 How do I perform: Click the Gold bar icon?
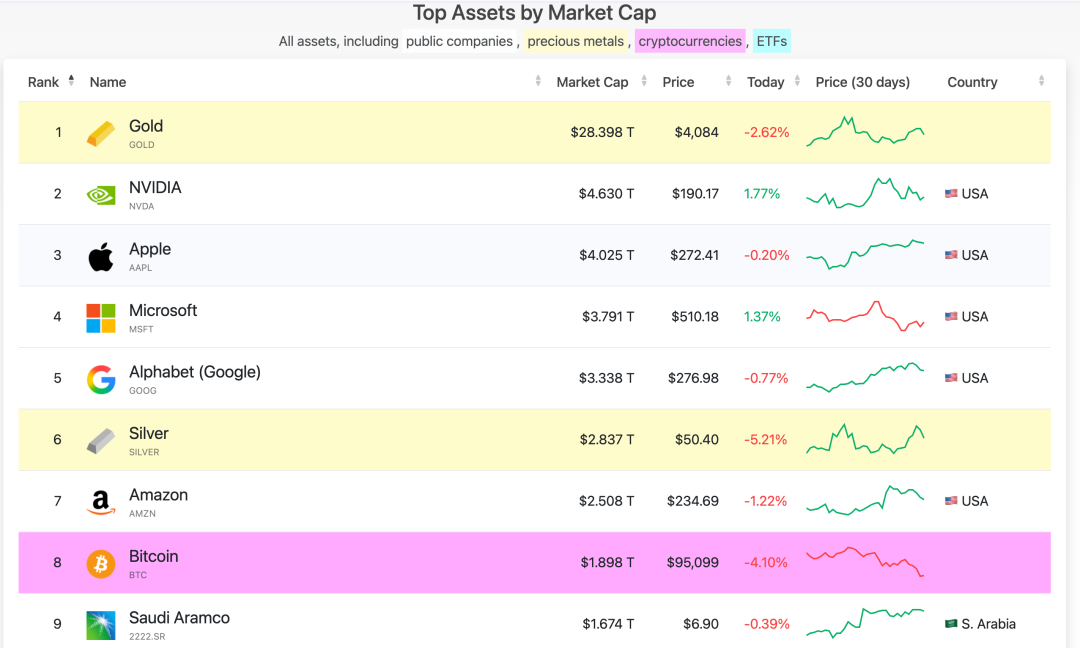[x=101, y=133]
